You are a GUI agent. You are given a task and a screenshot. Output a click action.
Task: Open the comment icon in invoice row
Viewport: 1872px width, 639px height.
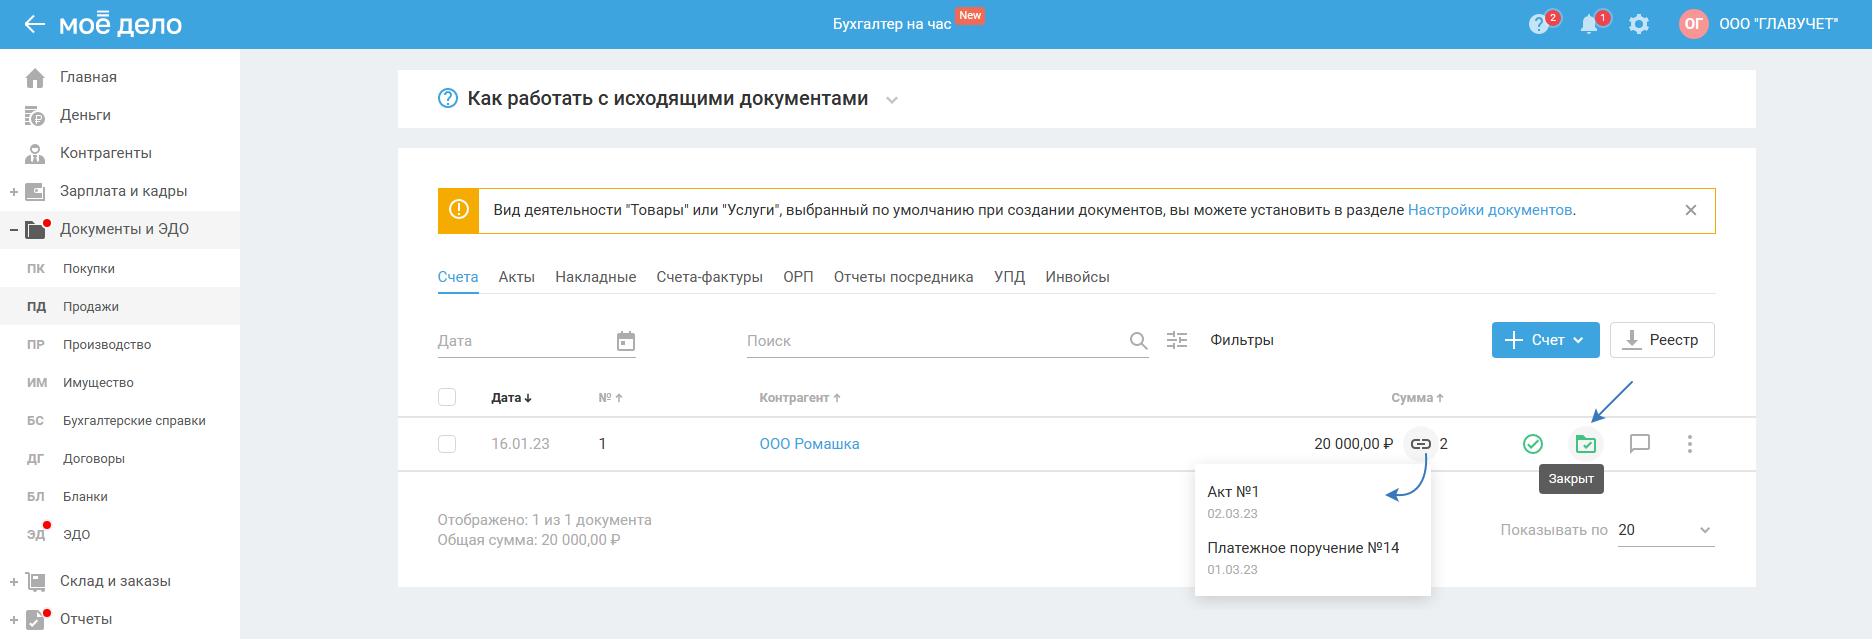1639,444
